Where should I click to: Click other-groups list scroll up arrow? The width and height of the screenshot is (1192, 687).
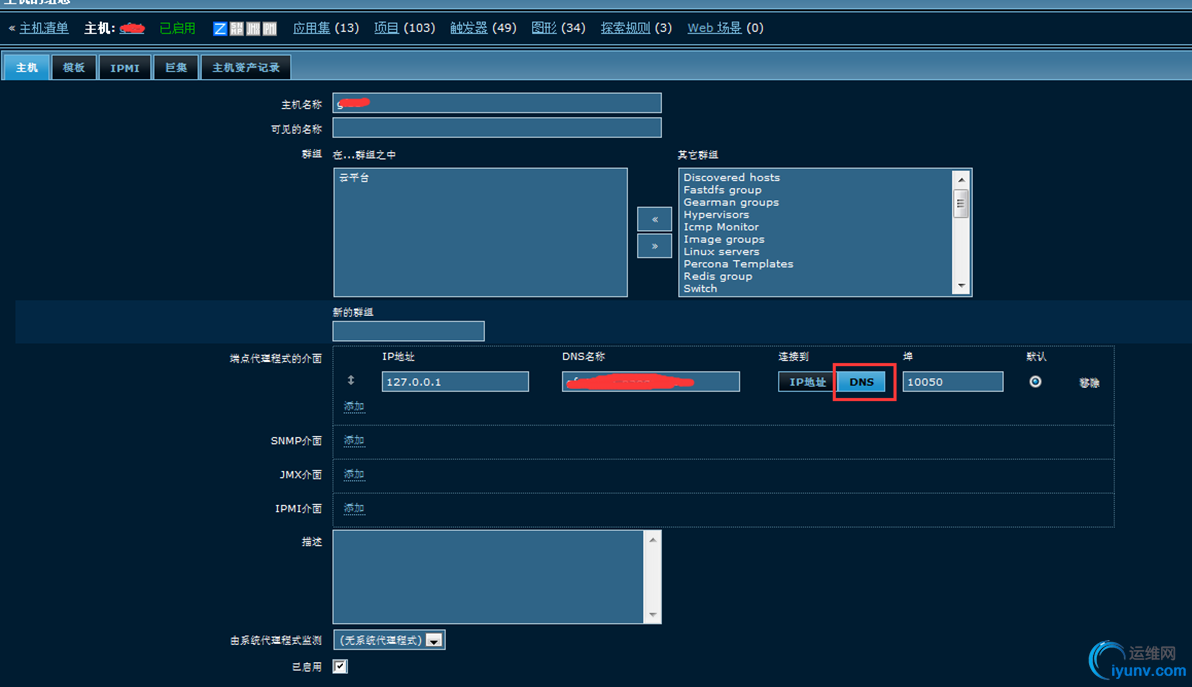tap(961, 179)
